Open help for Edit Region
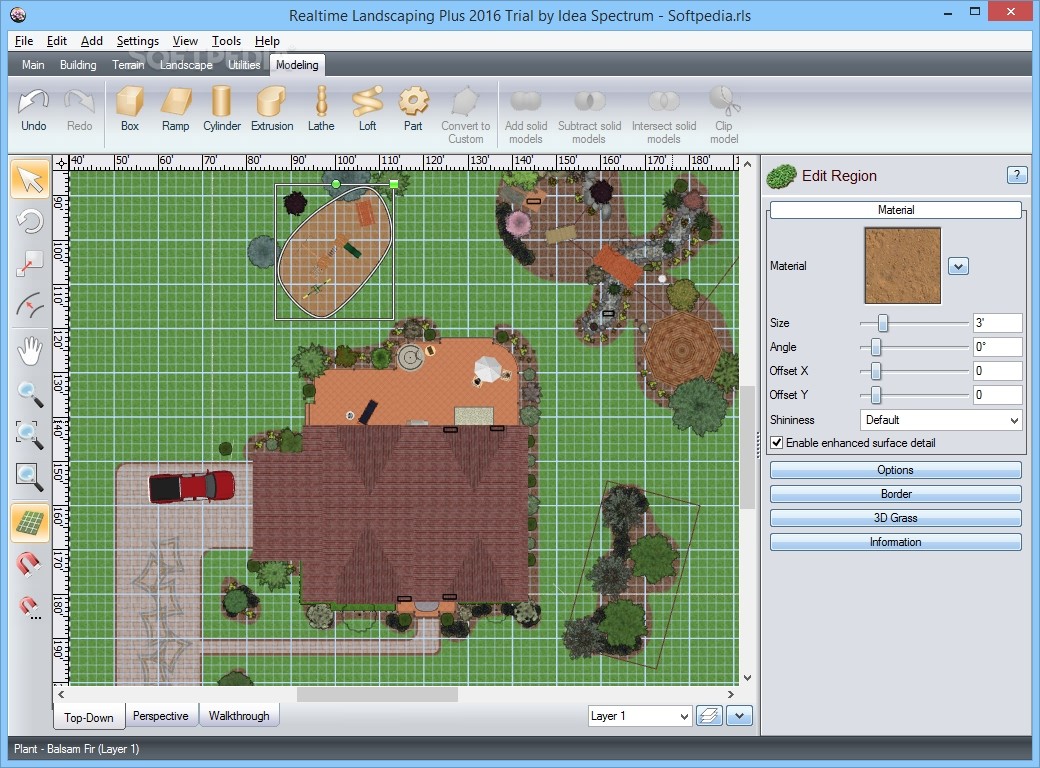1040x768 pixels. point(1017,175)
